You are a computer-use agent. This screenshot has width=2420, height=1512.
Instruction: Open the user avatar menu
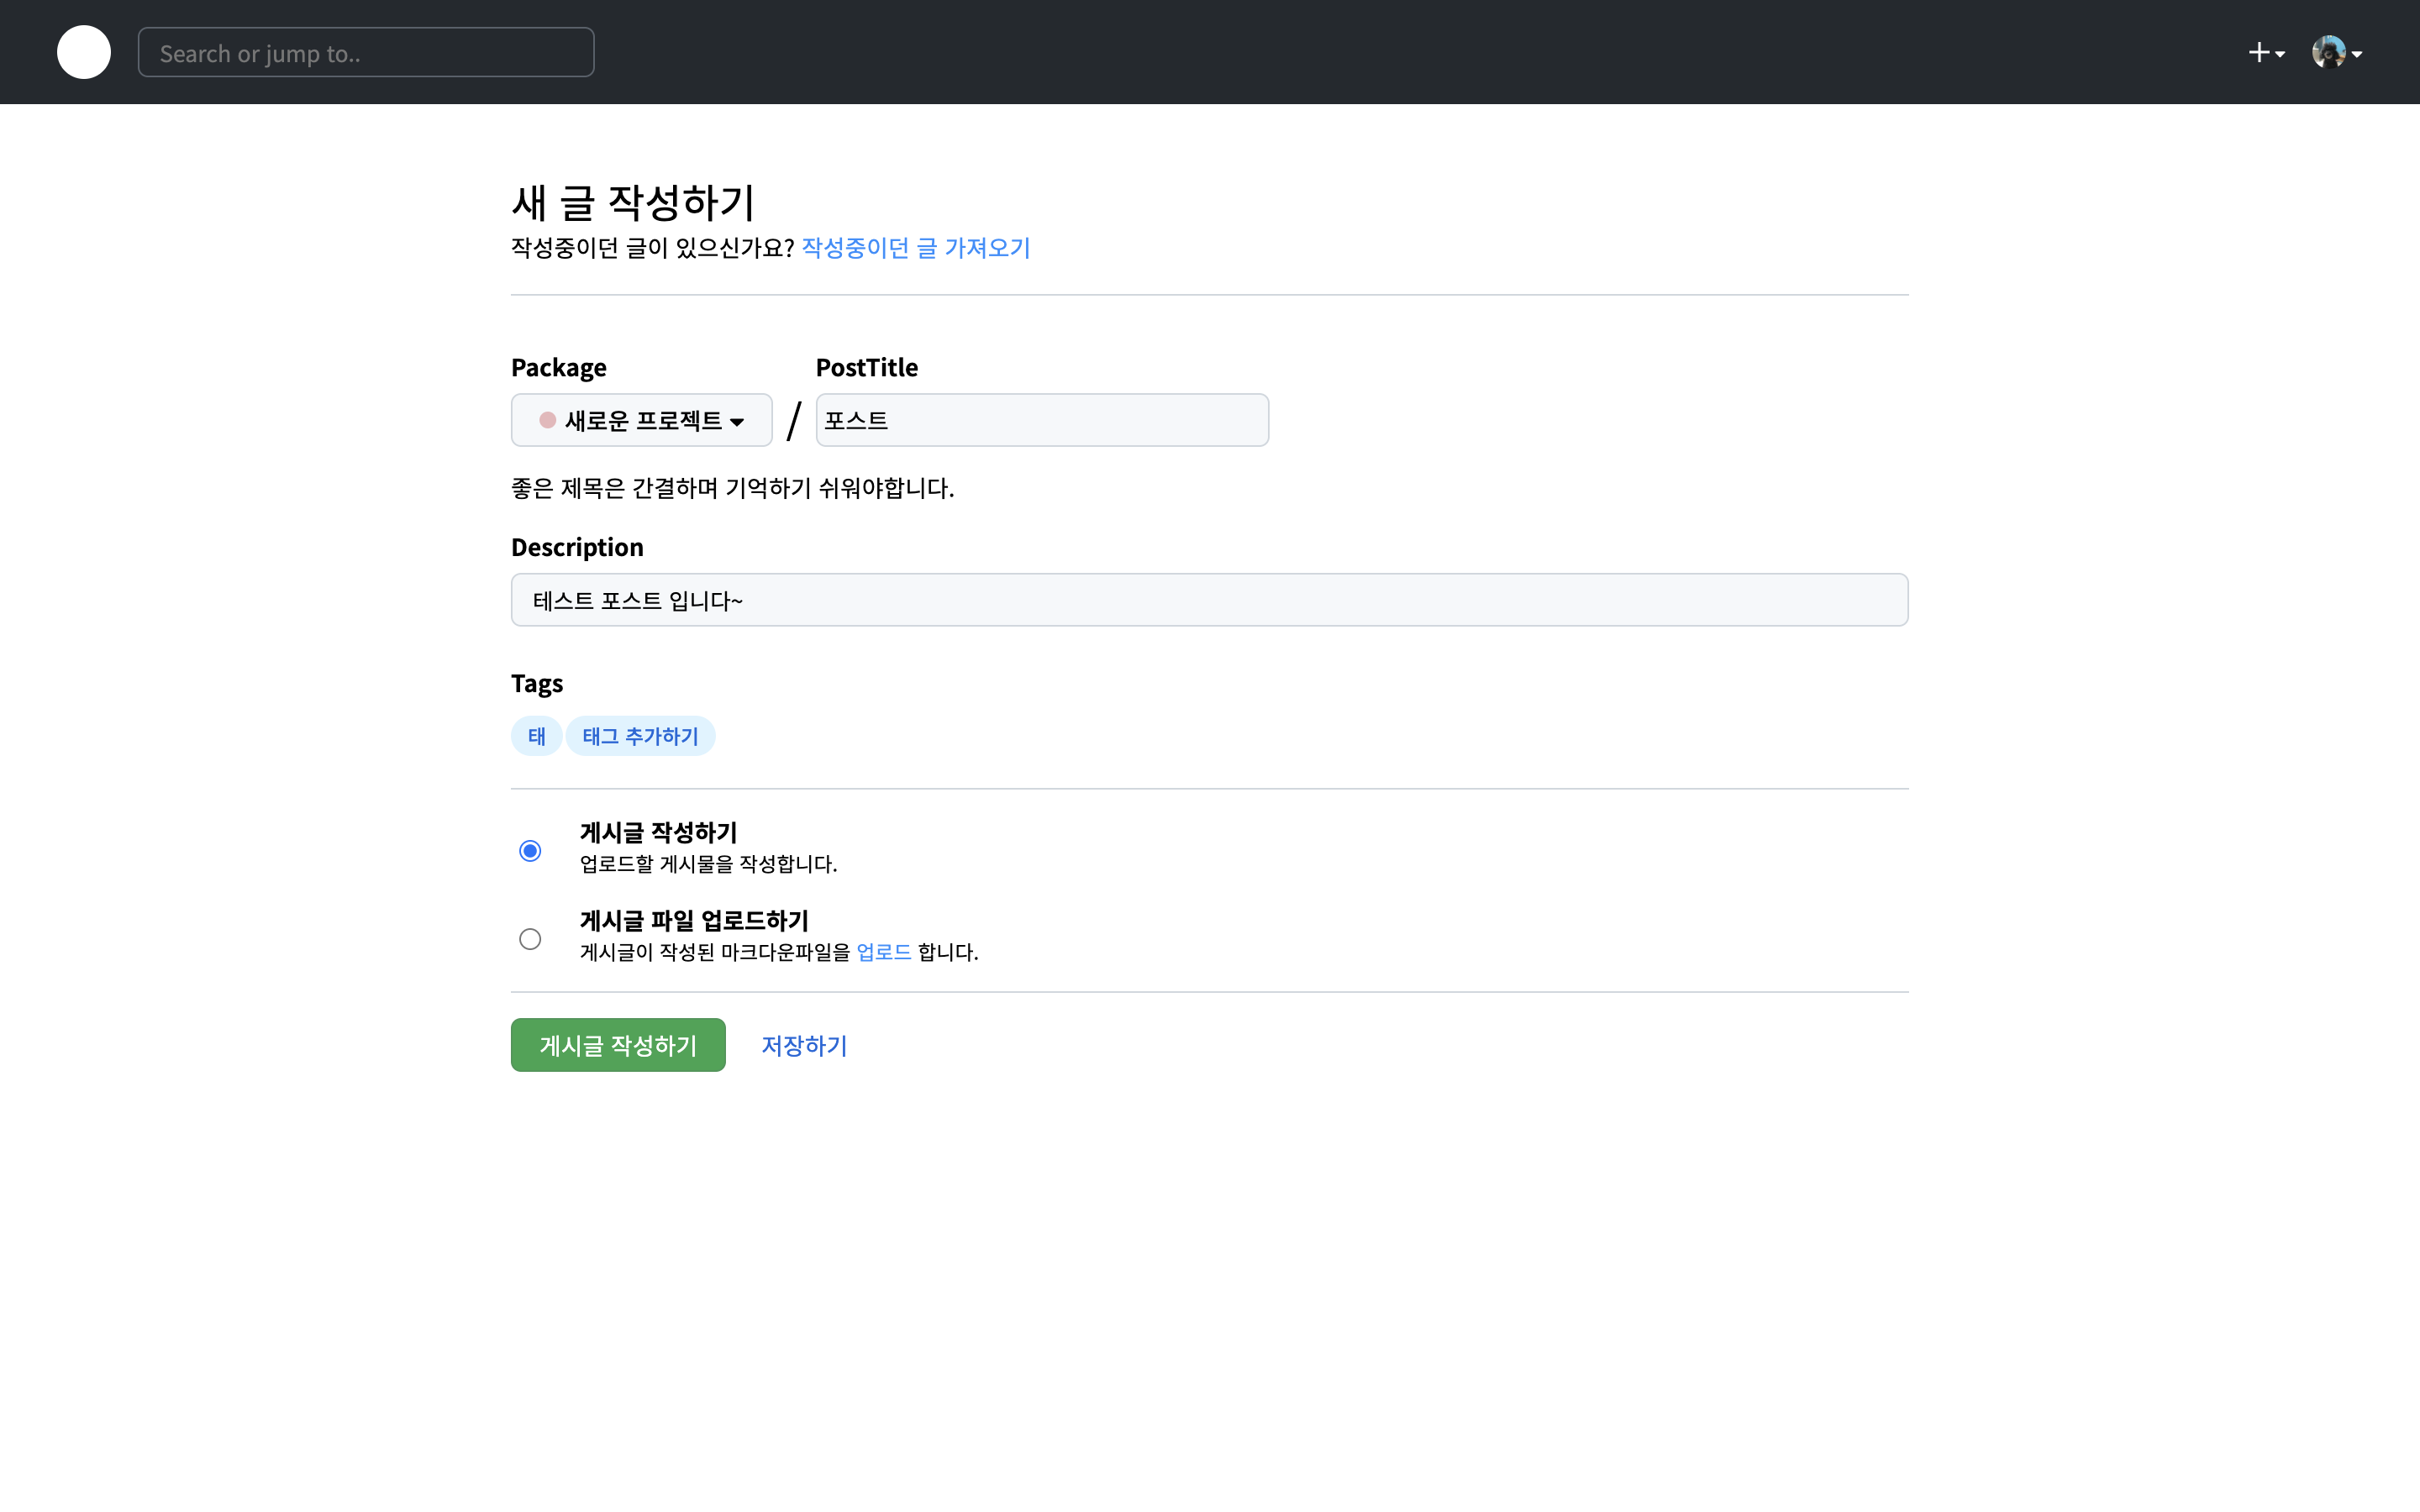(x=2328, y=52)
